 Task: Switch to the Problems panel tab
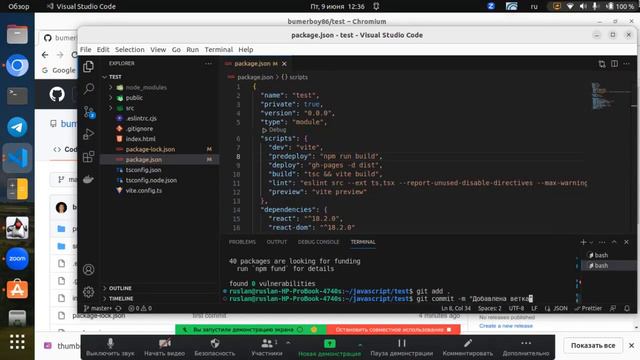point(242,242)
